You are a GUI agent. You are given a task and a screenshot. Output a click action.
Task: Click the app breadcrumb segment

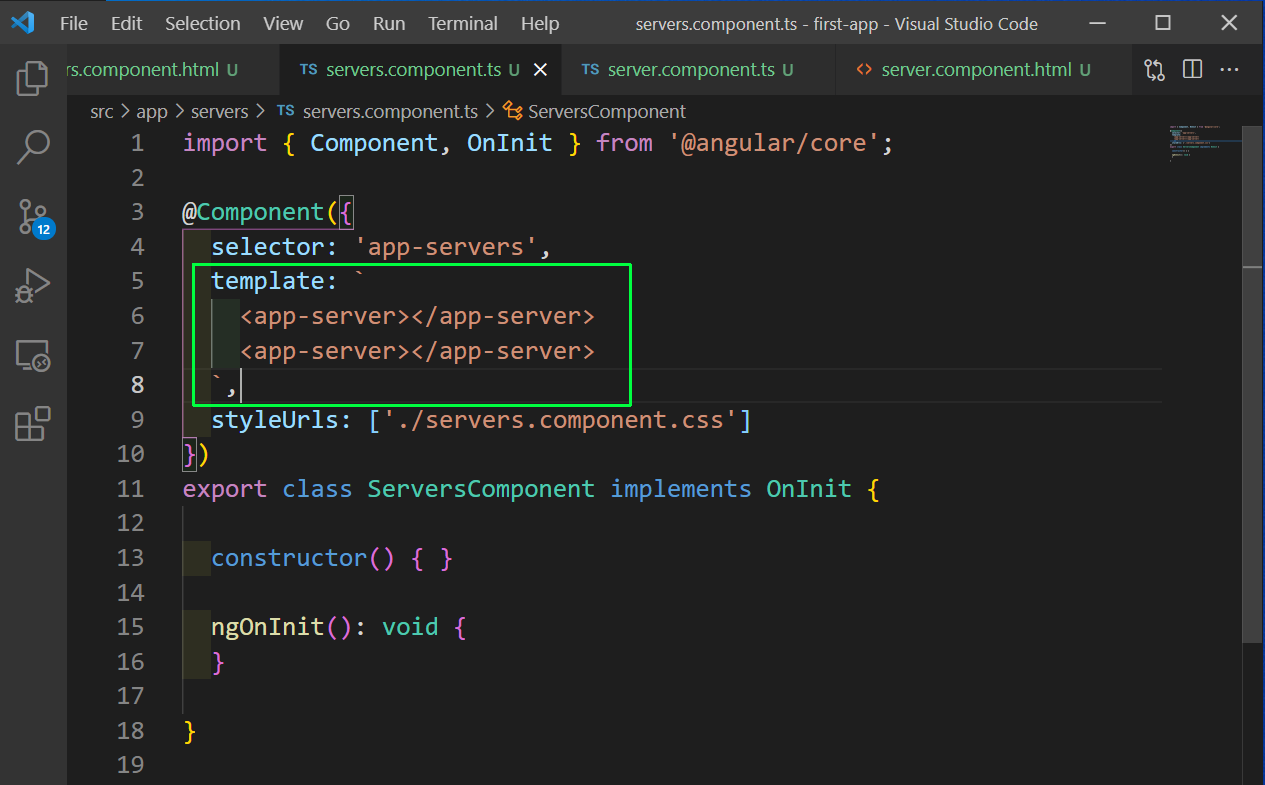(x=152, y=112)
